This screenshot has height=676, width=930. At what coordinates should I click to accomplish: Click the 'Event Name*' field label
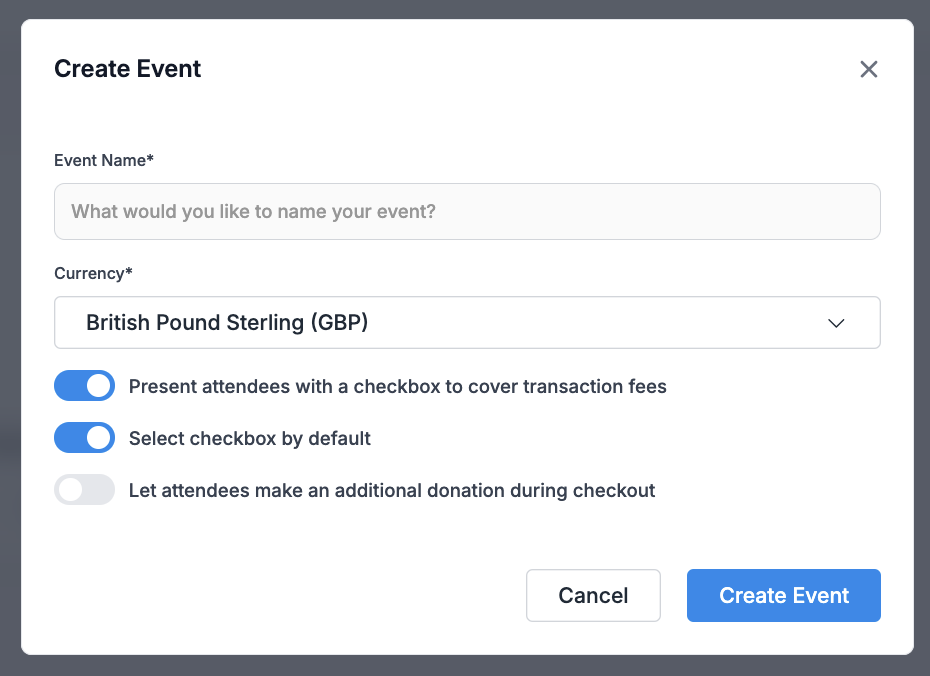104,160
